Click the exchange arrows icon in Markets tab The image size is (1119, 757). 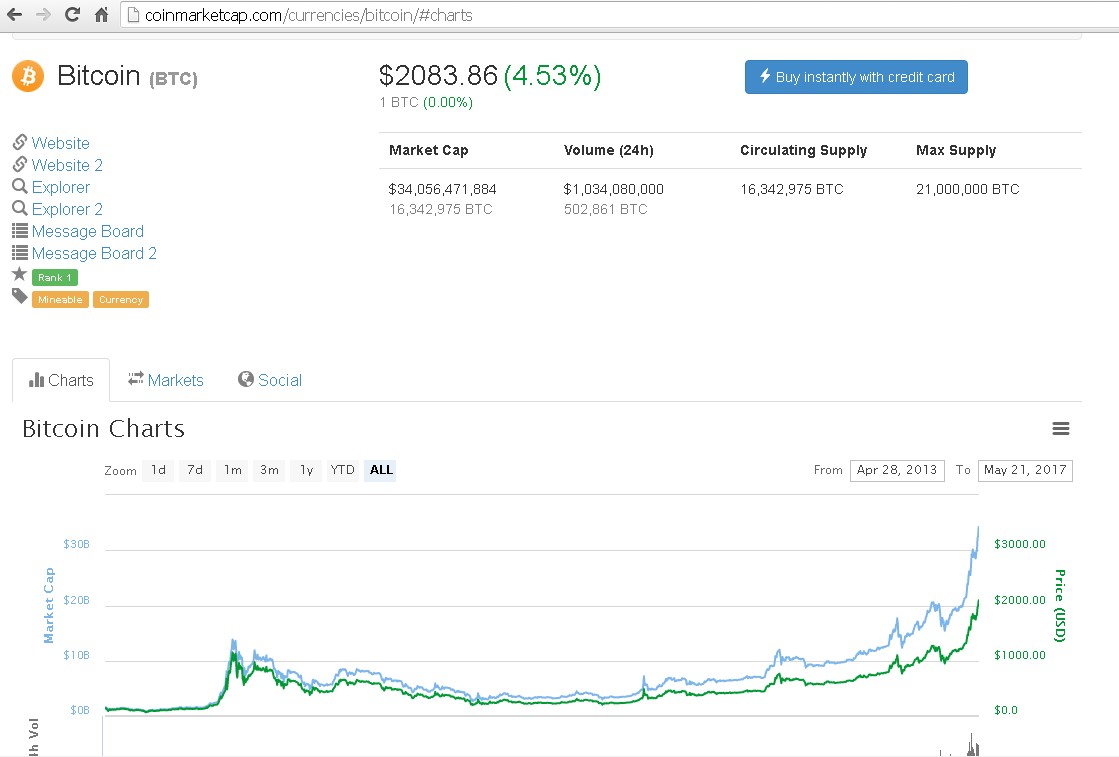[136, 379]
